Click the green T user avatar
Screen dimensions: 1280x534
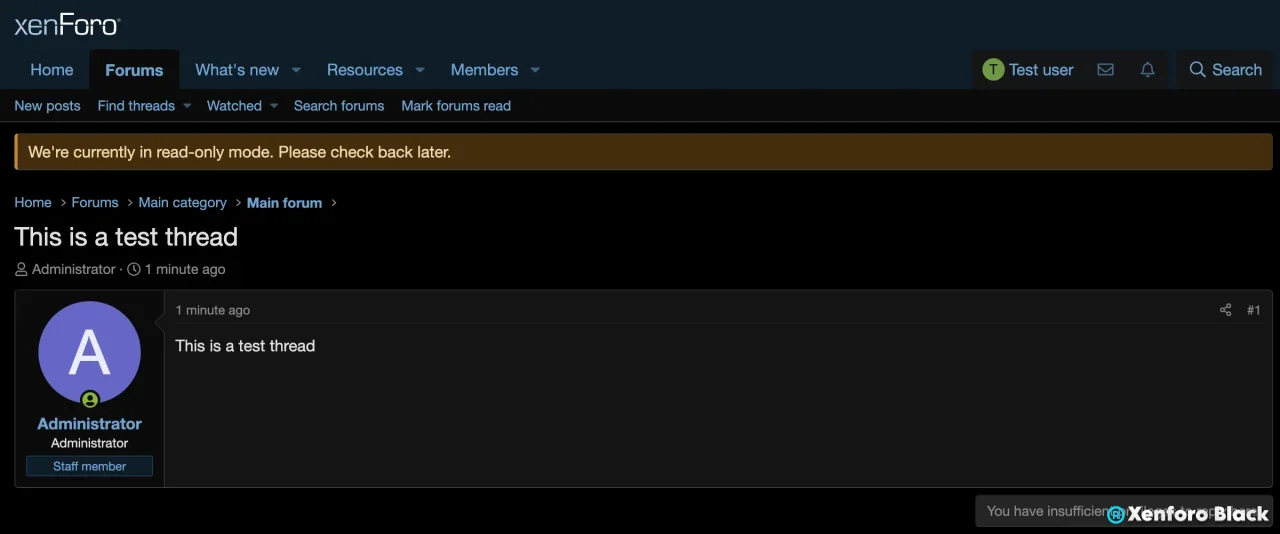coord(993,70)
